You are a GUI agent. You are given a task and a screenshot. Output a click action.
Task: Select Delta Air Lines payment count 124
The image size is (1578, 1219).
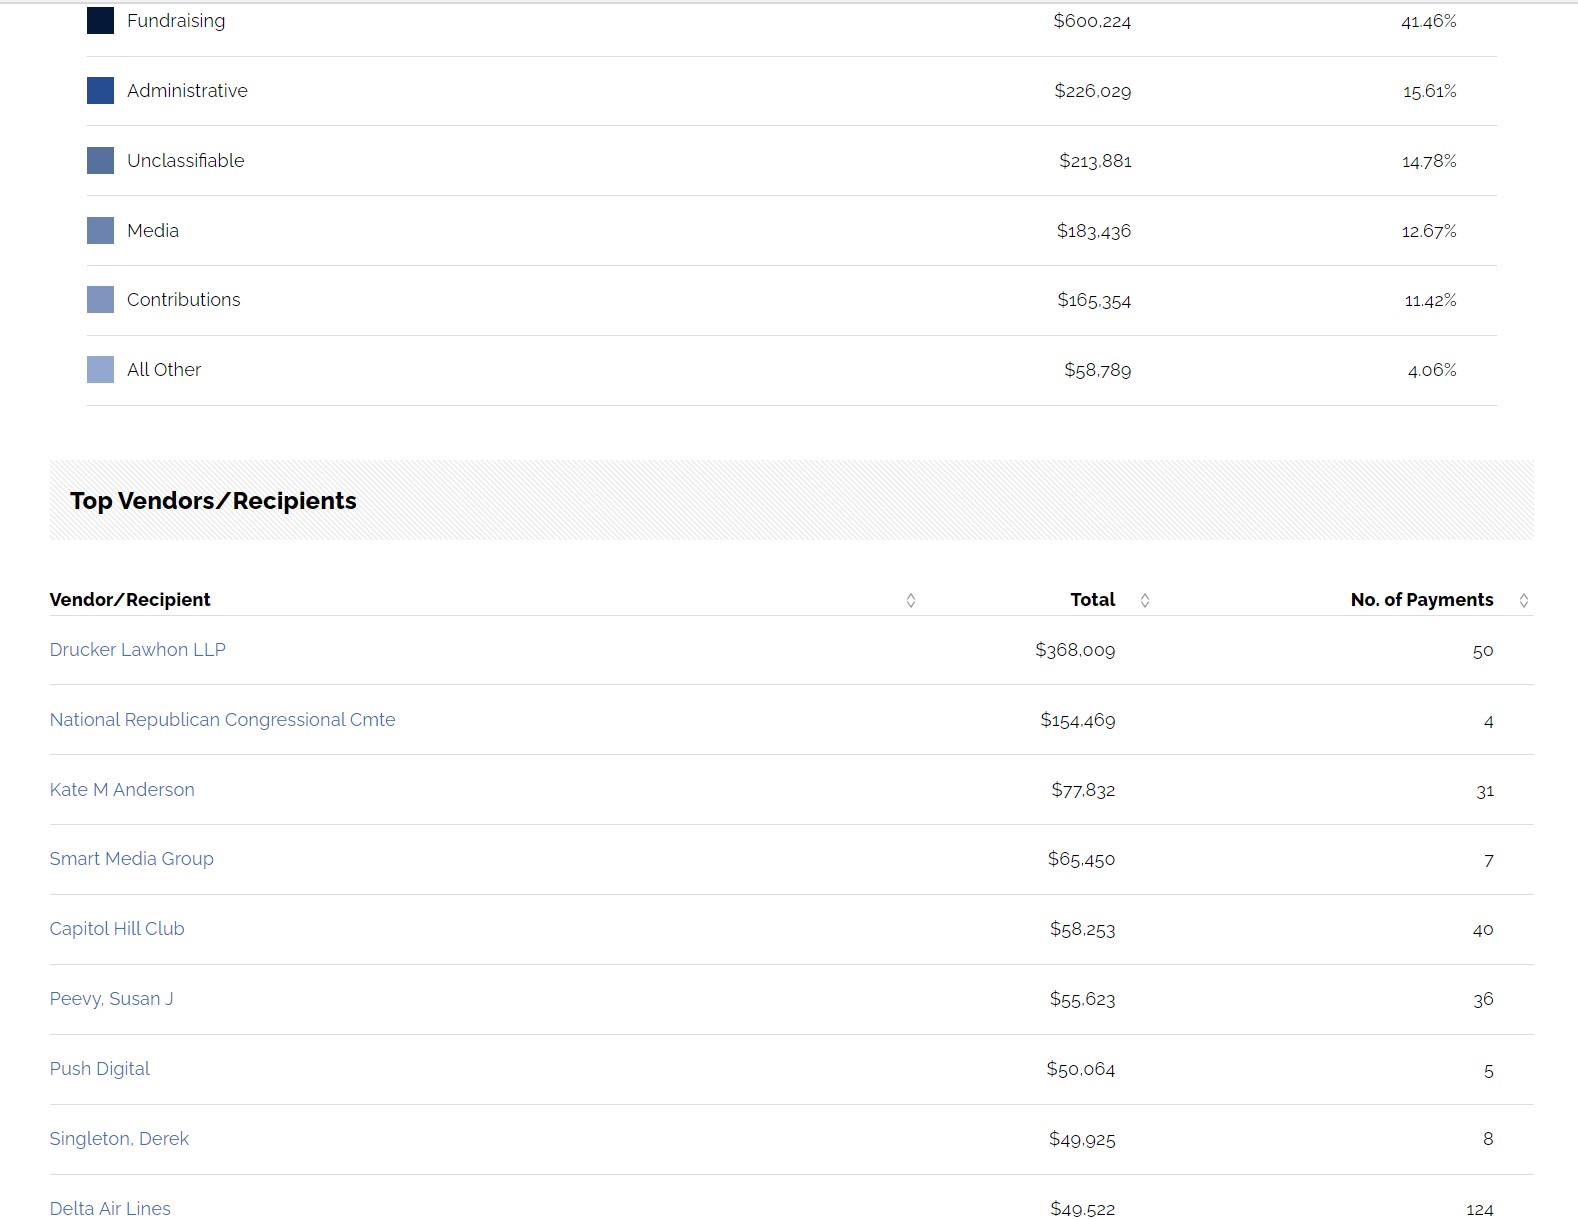point(1480,1209)
